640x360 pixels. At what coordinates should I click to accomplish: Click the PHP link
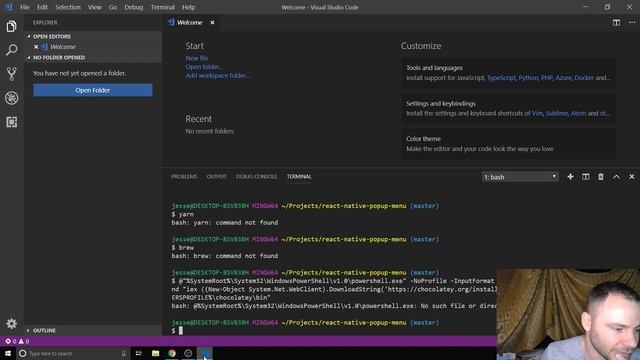pyautogui.click(x=547, y=78)
